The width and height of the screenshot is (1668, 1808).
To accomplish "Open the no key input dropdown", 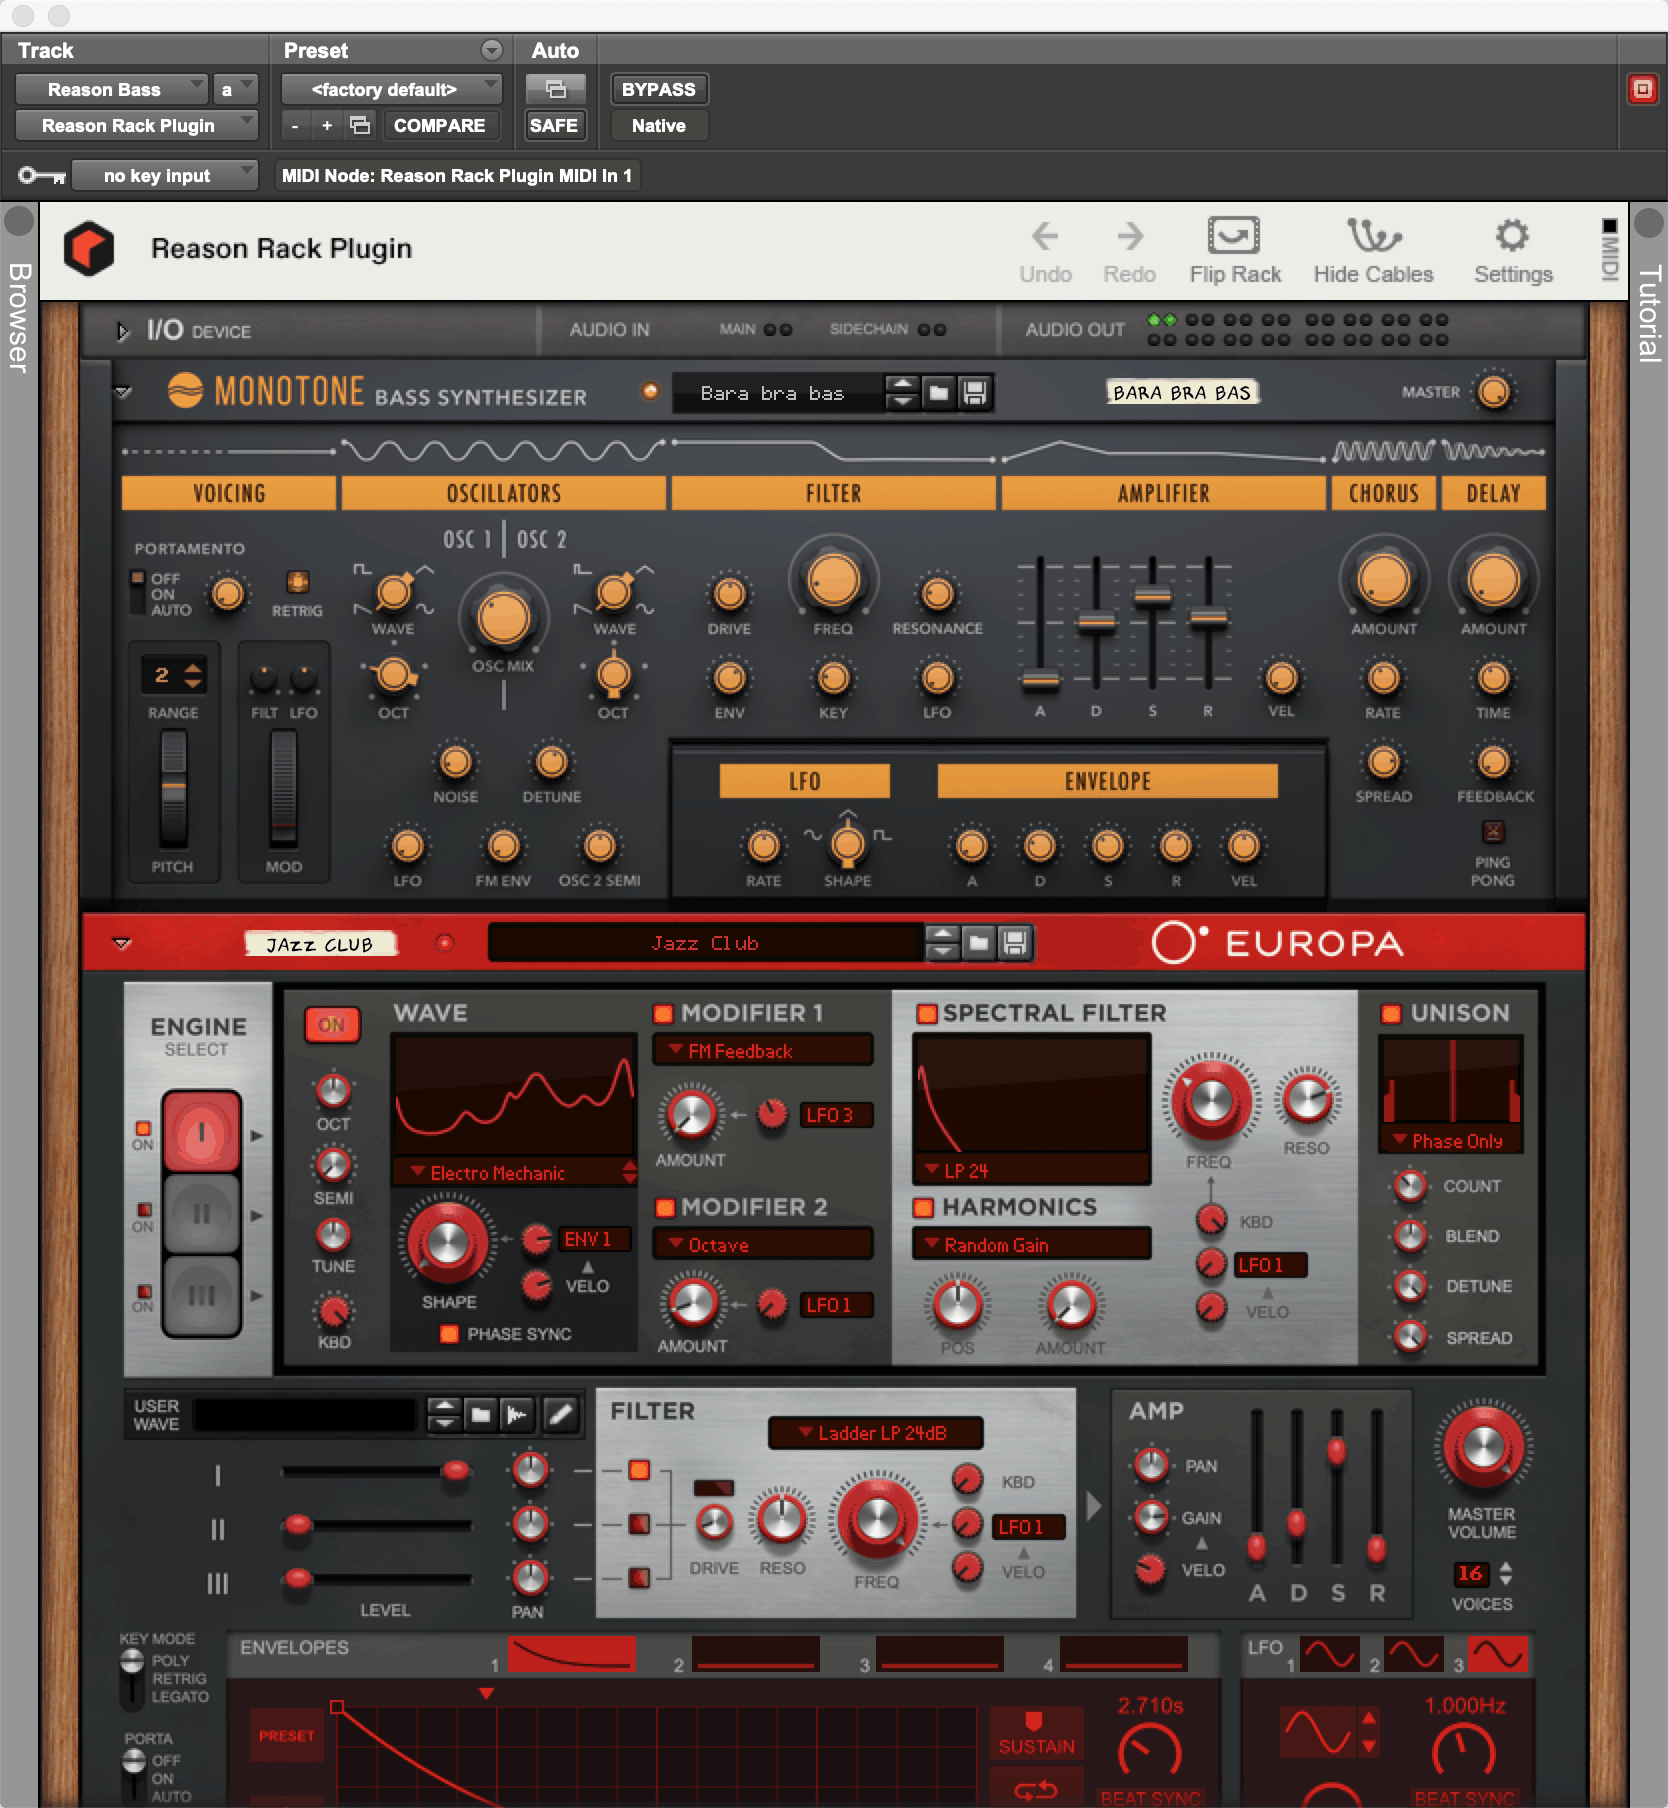I will 165,176.
